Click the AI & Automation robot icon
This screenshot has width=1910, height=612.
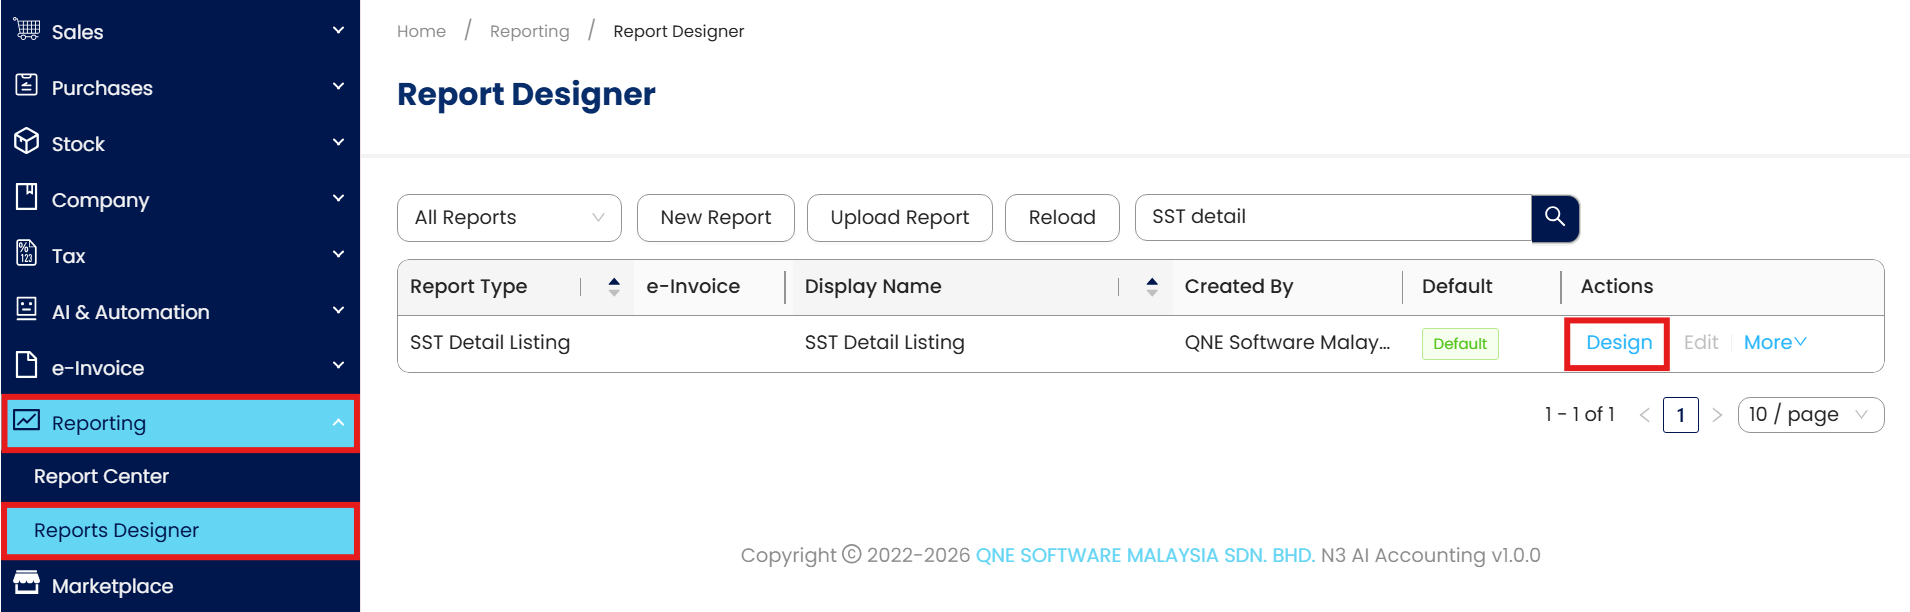click(x=27, y=310)
